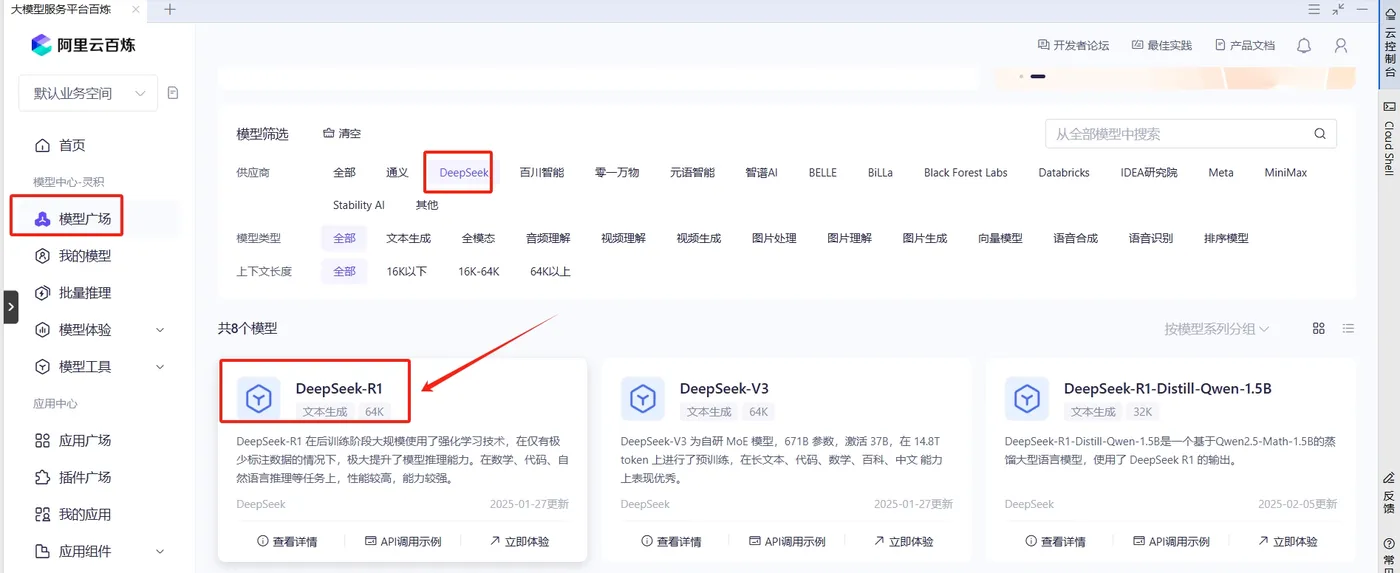Image resolution: width=1400 pixels, height=573 pixels.
Task: Select 语音识别 model type filter
Action: [1151, 238]
